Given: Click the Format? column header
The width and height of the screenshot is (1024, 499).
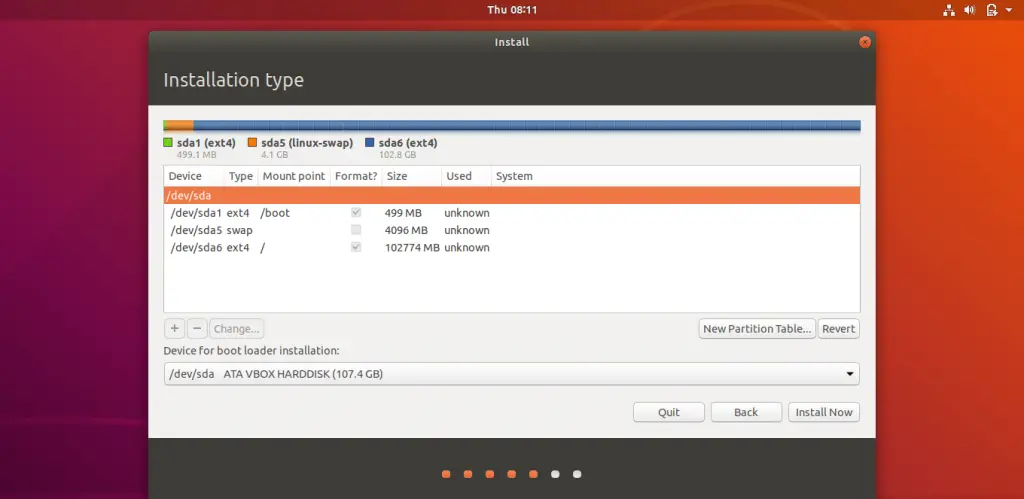Looking at the screenshot, I should (356, 176).
